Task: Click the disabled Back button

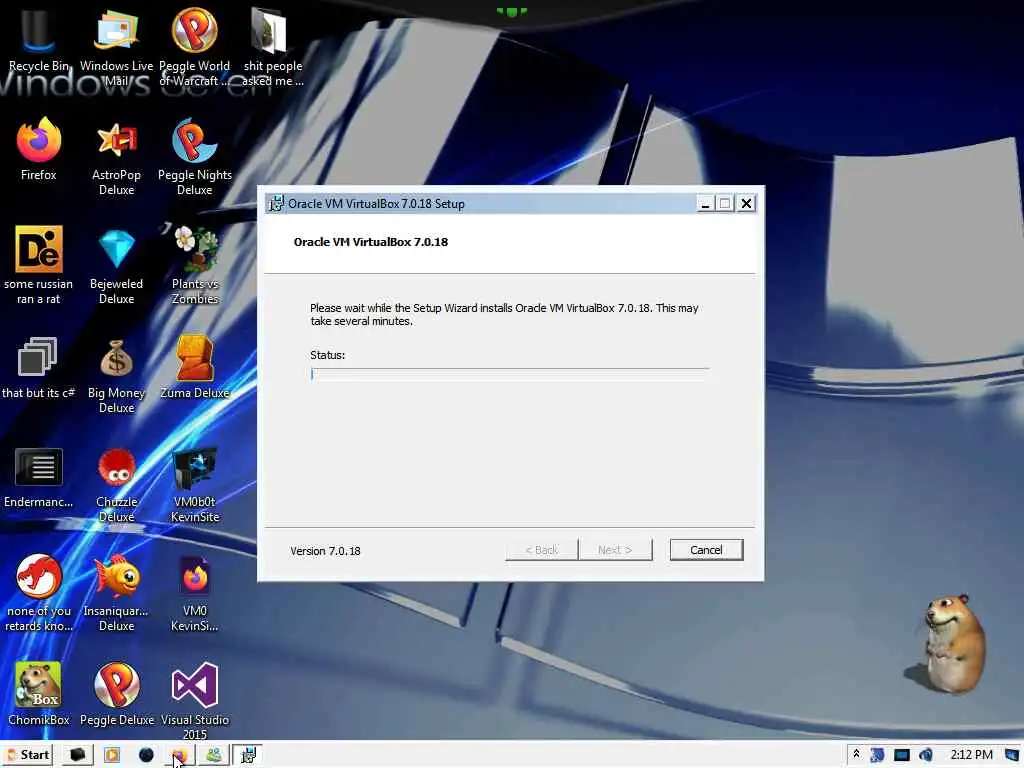Action: click(541, 550)
